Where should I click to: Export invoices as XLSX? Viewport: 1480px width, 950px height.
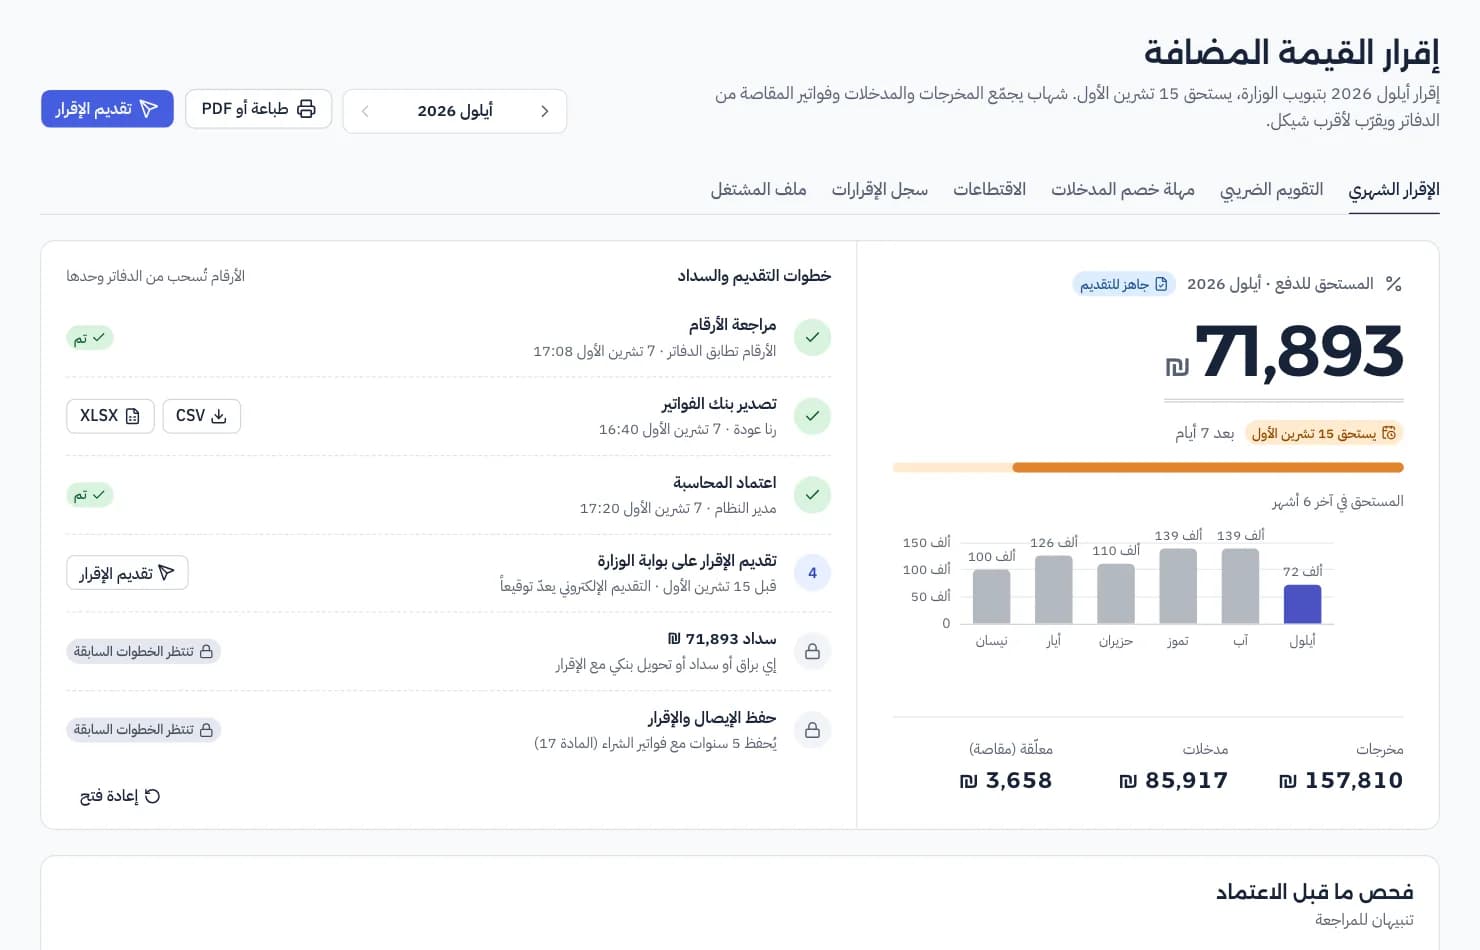(x=110, y=416)
